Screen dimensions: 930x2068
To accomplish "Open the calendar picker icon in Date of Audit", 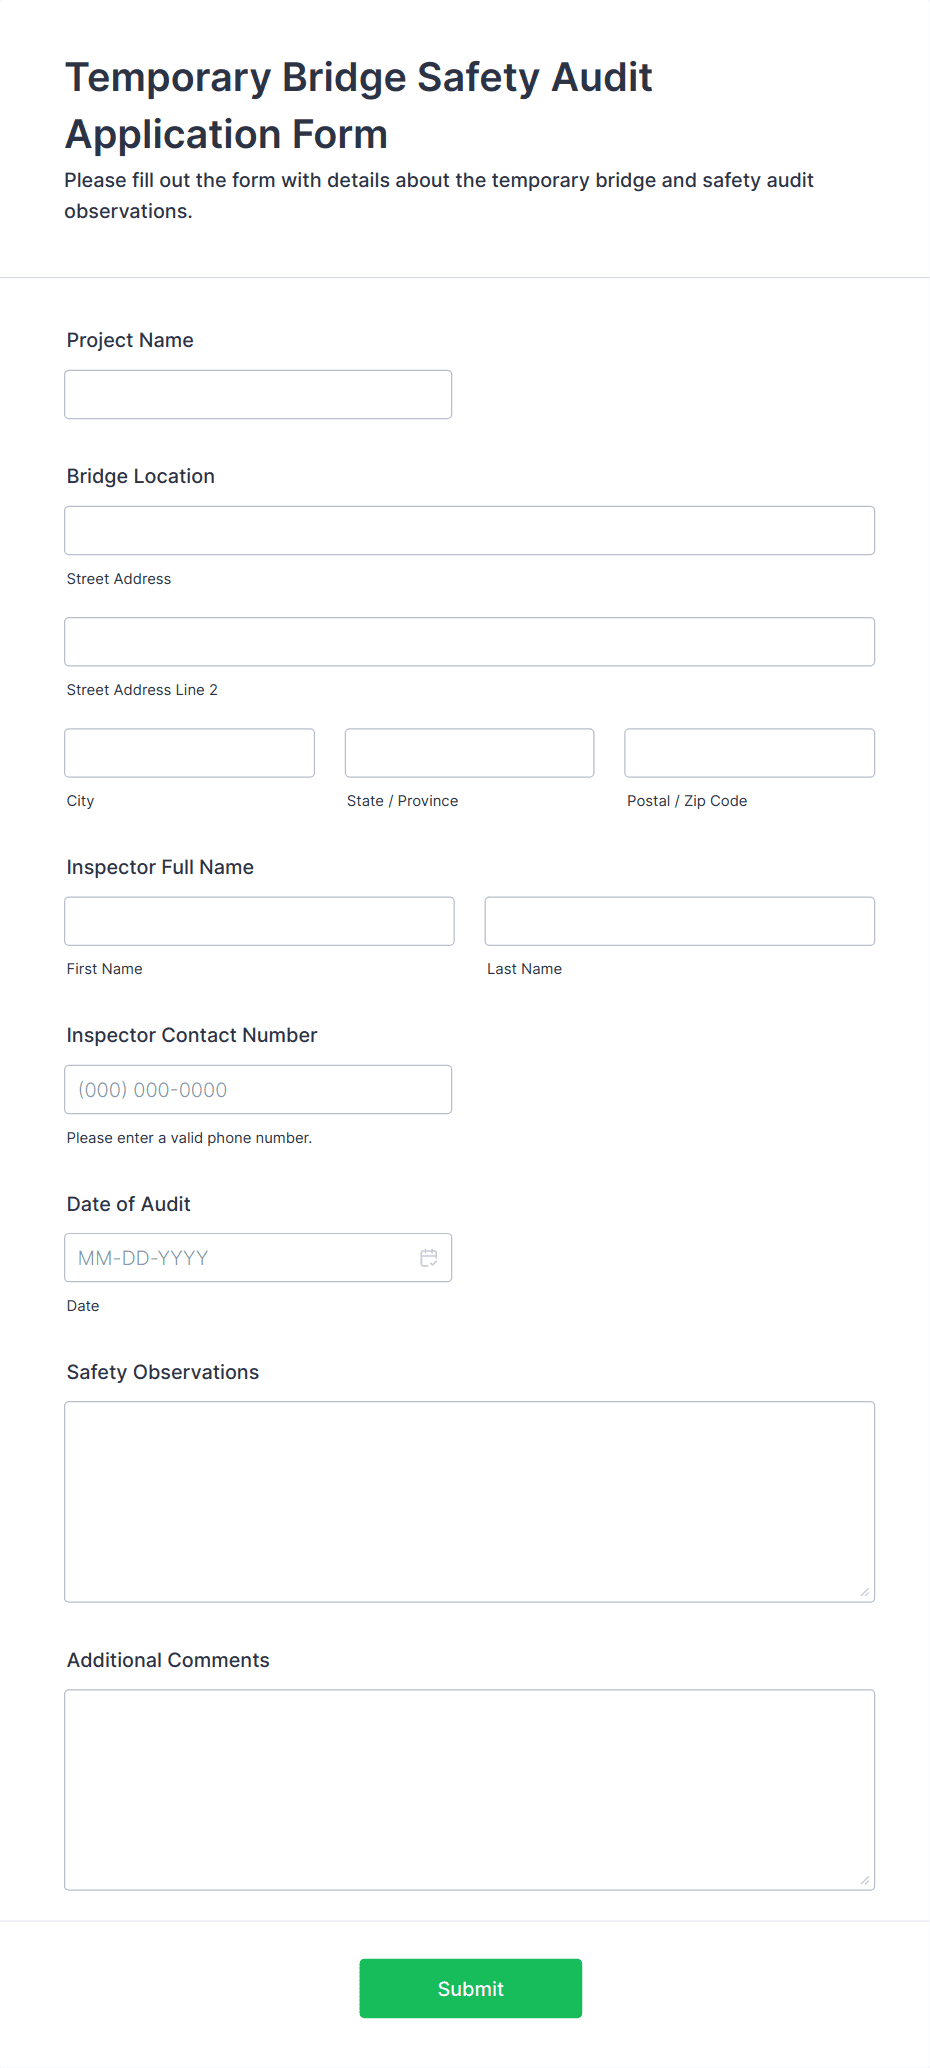I will pos(429,1258).
